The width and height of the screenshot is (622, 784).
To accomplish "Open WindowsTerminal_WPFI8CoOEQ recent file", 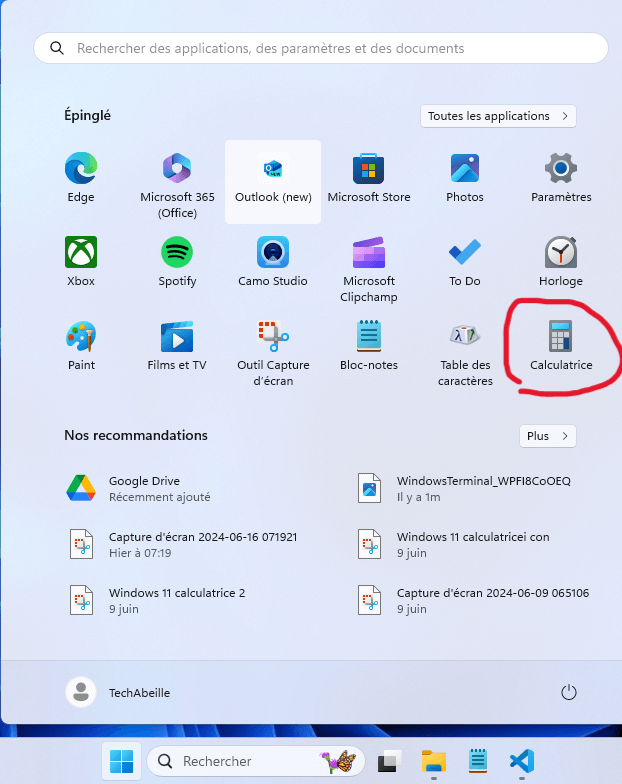I will pyautogui.click(x=464, y=488).
